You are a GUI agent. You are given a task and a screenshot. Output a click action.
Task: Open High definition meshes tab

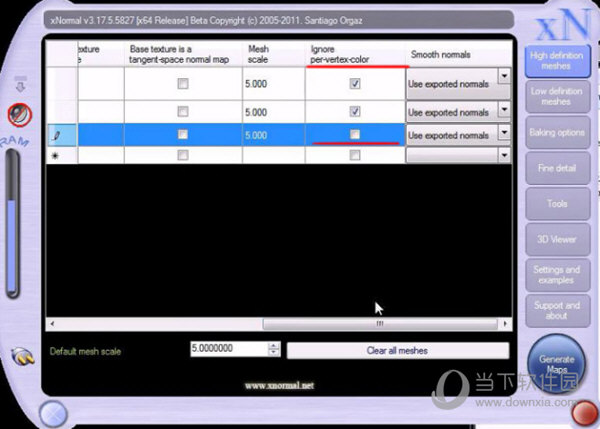[557, 61]
